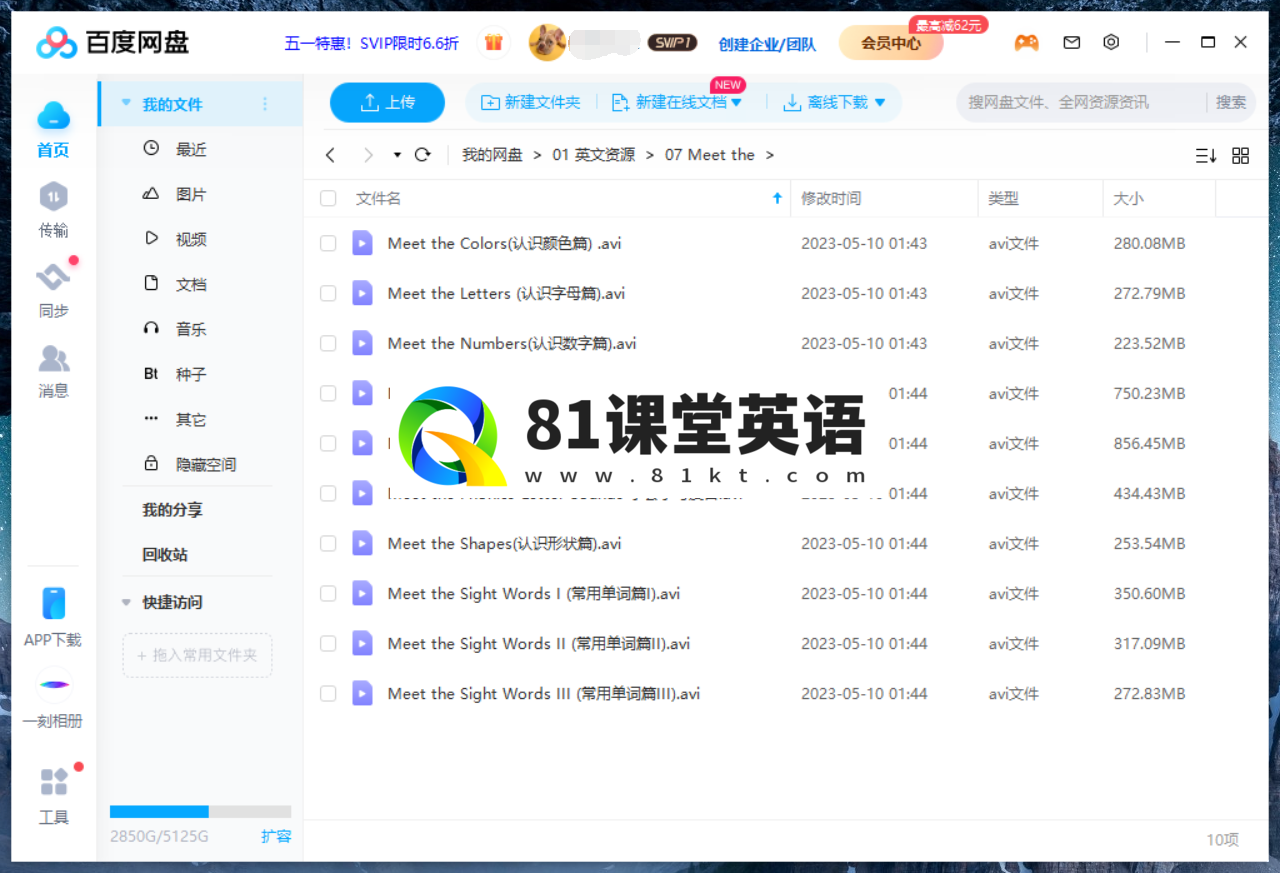Open the navigation history dropdown arrow
Image resolution: width=1280 pixels, height=873 pixels.
(x=397, y=155)
